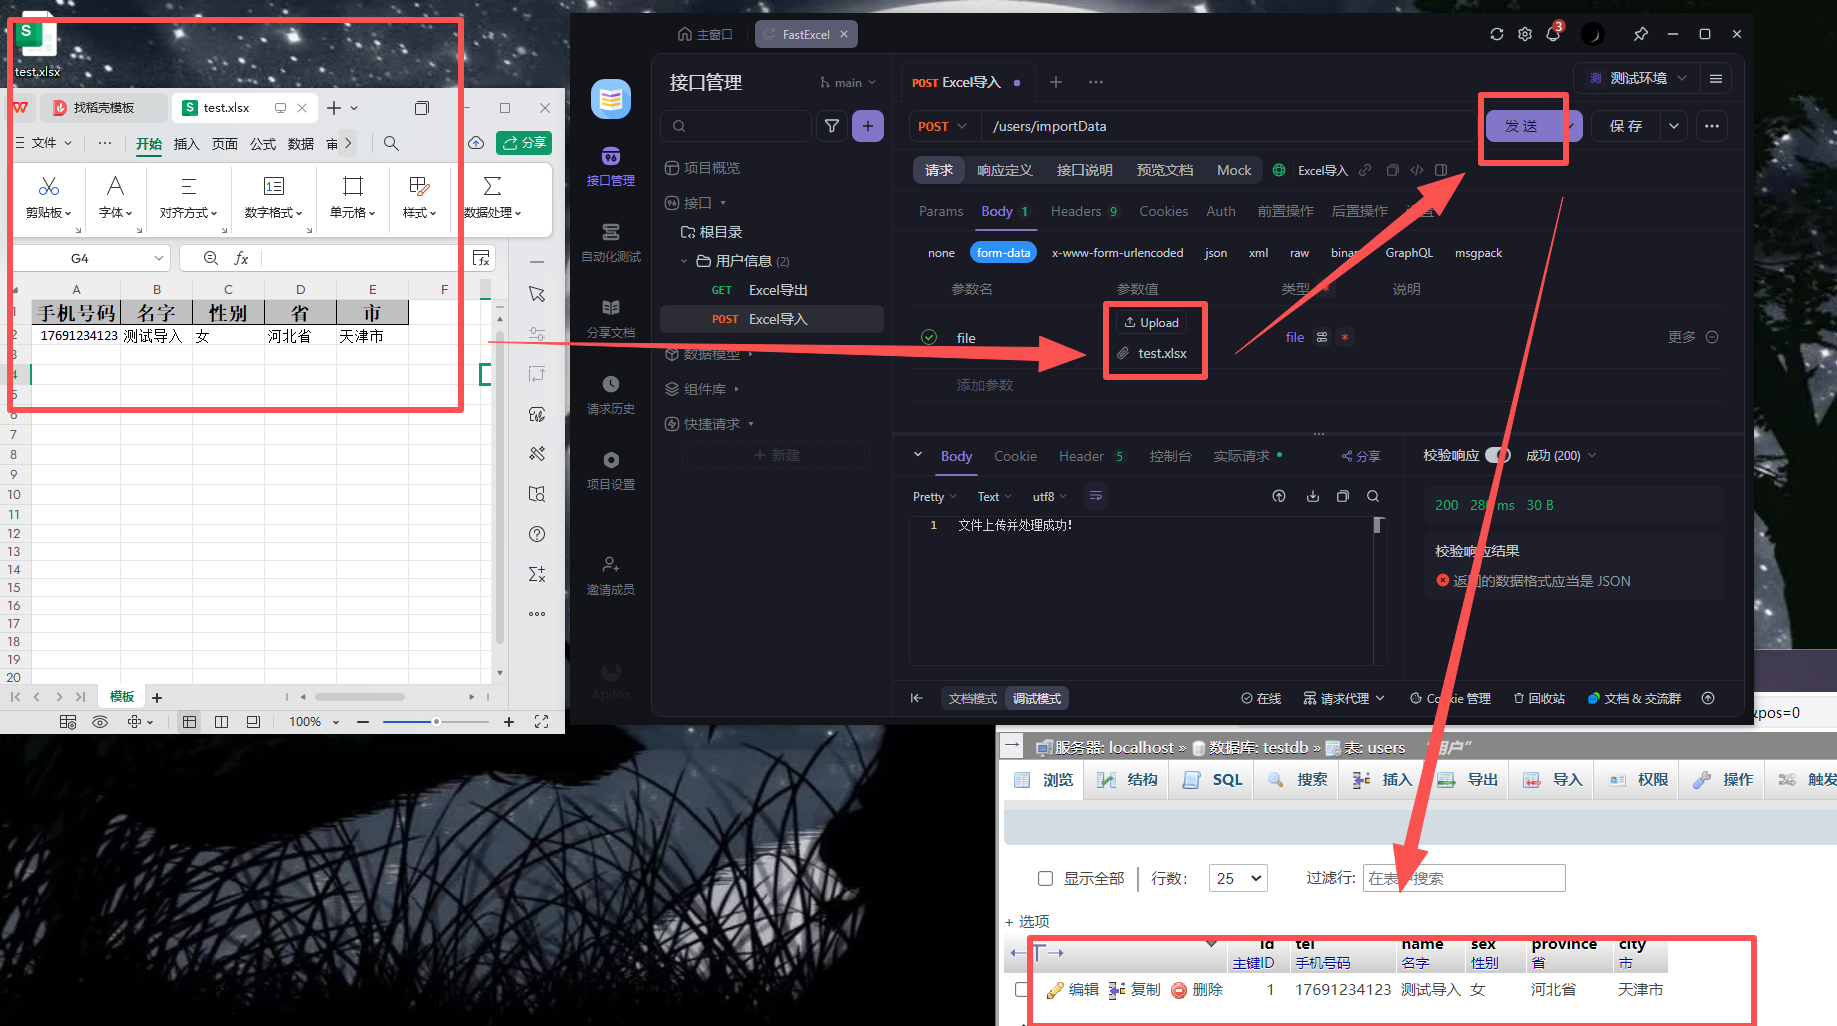Click the search magnifier in the WPS menu bar
1837x1026 pixels.
[391, 143]
